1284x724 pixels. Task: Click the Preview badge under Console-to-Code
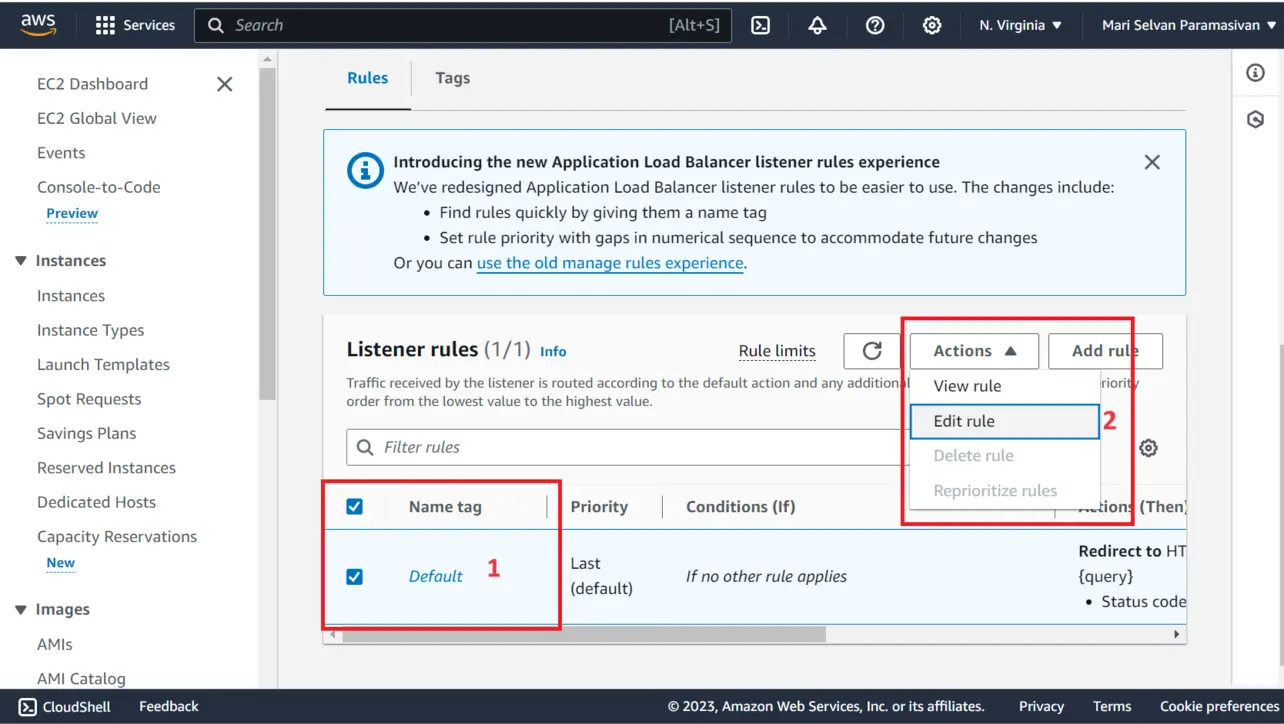click(72, 213)
